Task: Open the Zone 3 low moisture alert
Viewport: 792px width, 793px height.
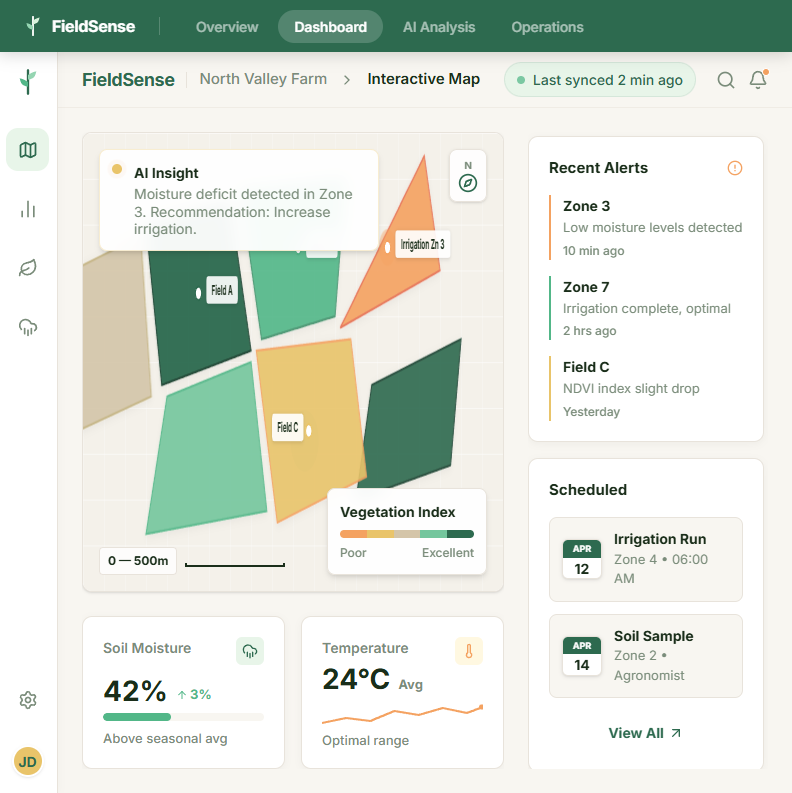Action: point(652,228)
